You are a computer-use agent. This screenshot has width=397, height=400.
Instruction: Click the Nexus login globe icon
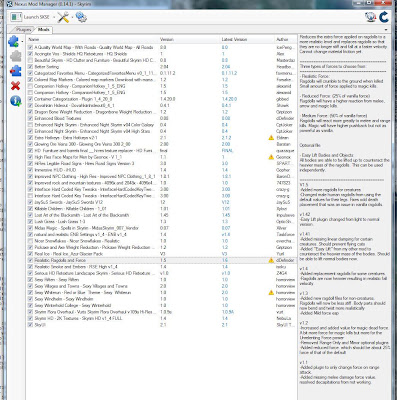click(x=371, y=17)
